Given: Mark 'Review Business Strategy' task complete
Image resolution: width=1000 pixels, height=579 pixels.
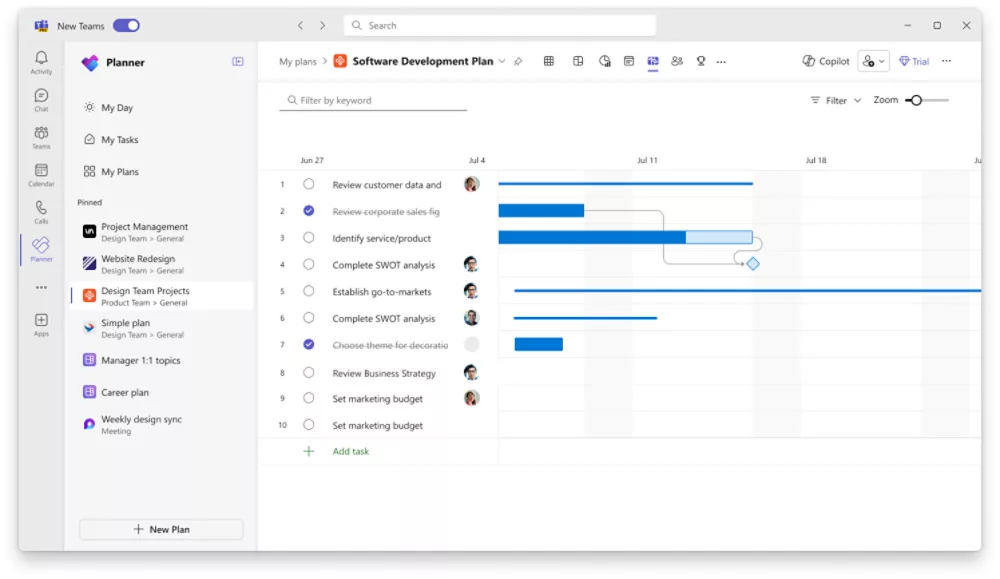Looking at the screenshot, I should pyautogui.click(x=309, y=373).
